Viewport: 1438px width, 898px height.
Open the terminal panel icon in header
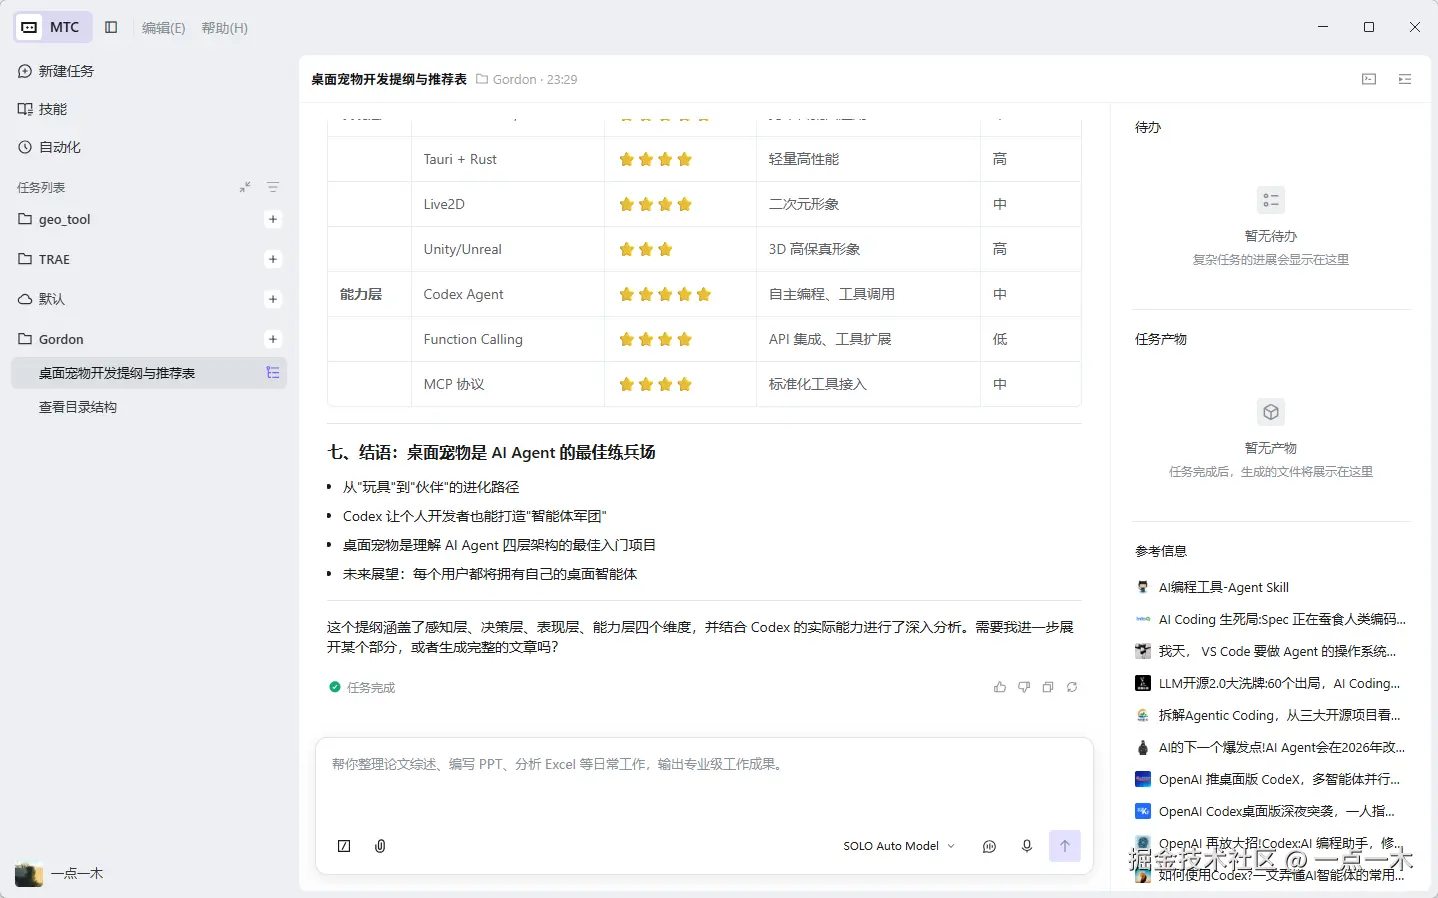(1369, 79)
